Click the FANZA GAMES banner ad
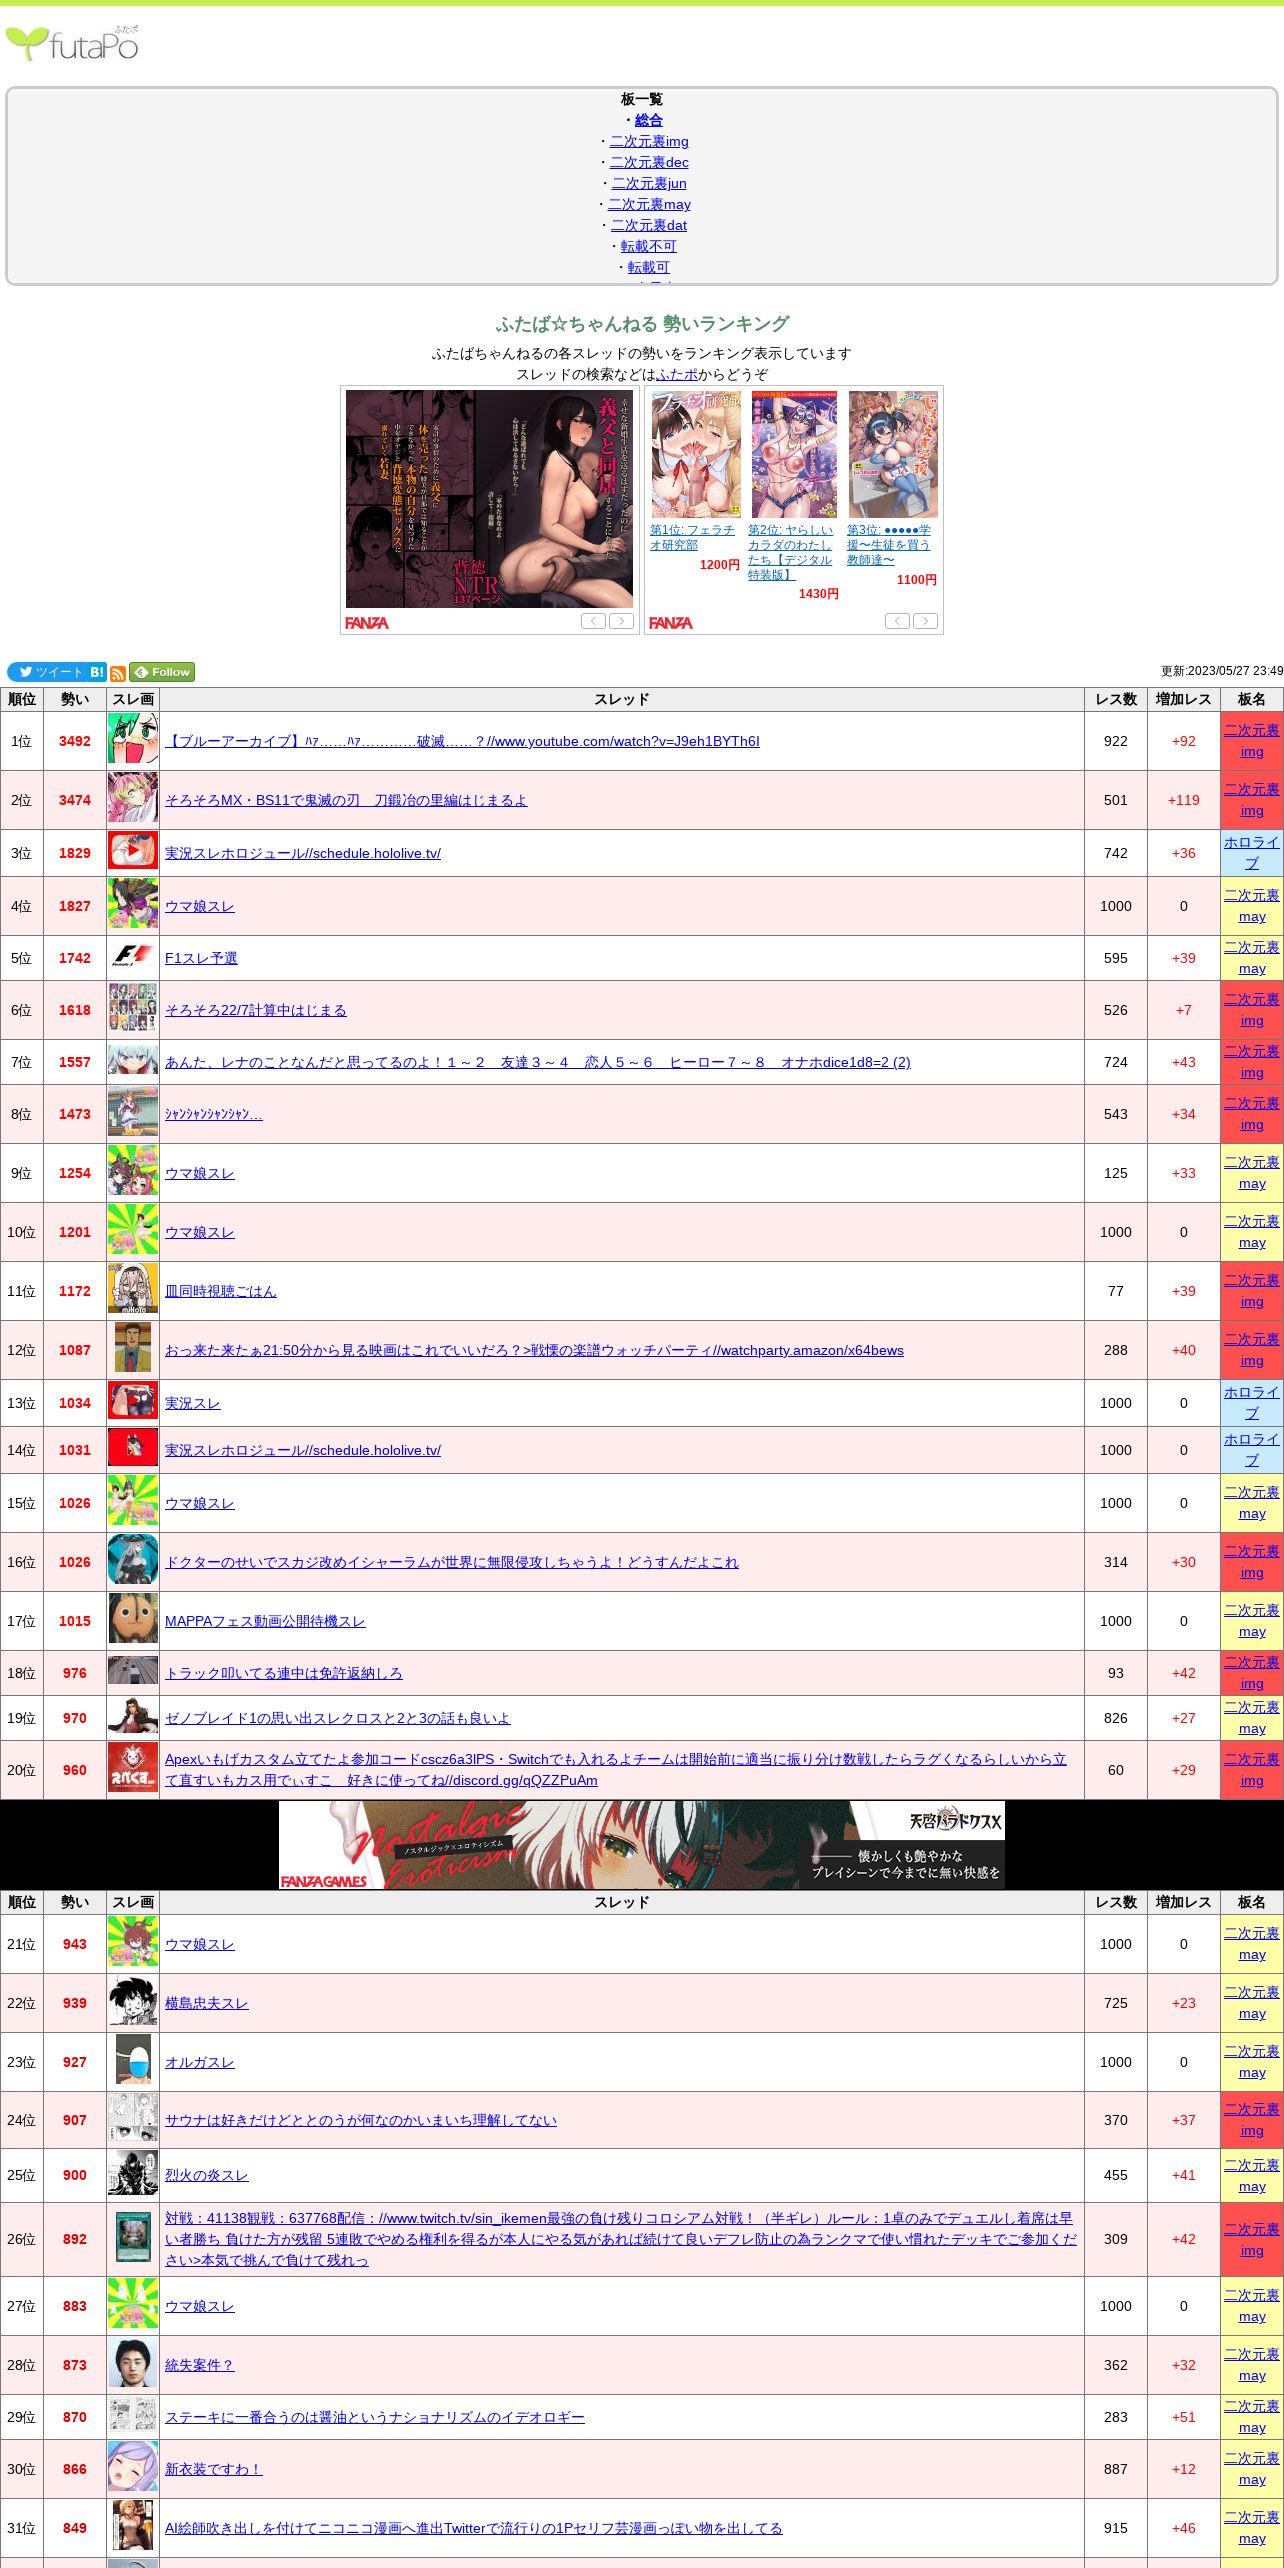1284x2568 pixels. click(642, 1845)
